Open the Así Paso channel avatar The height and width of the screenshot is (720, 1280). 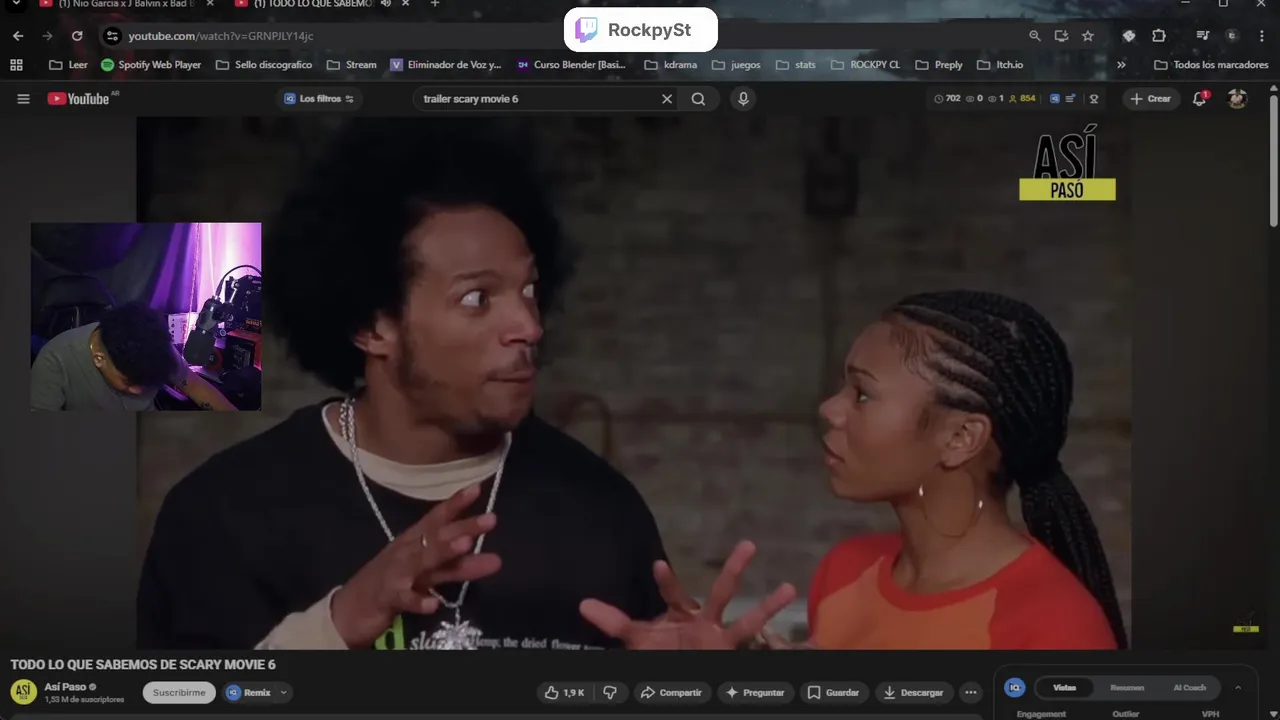click(23, 692)
